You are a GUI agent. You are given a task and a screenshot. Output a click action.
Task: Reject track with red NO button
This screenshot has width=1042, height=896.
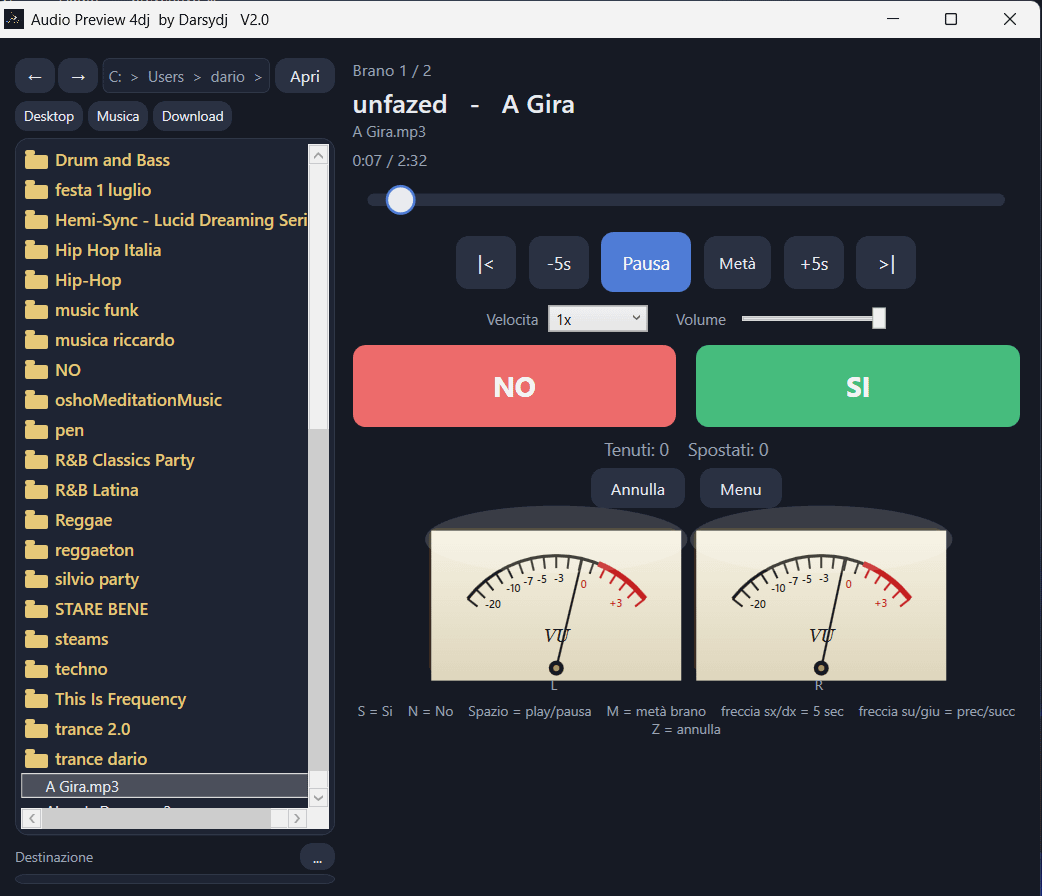[x=514, y=386]
